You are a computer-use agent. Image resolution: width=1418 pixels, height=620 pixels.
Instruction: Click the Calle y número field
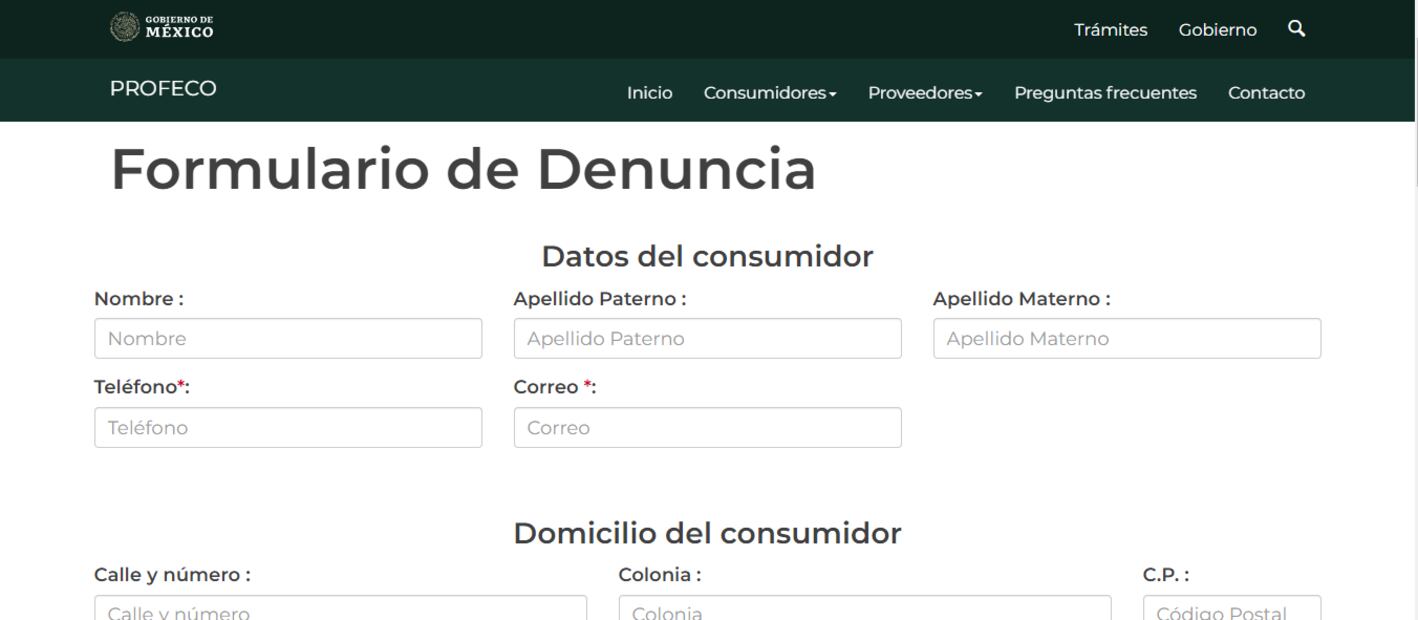point(340,609)
